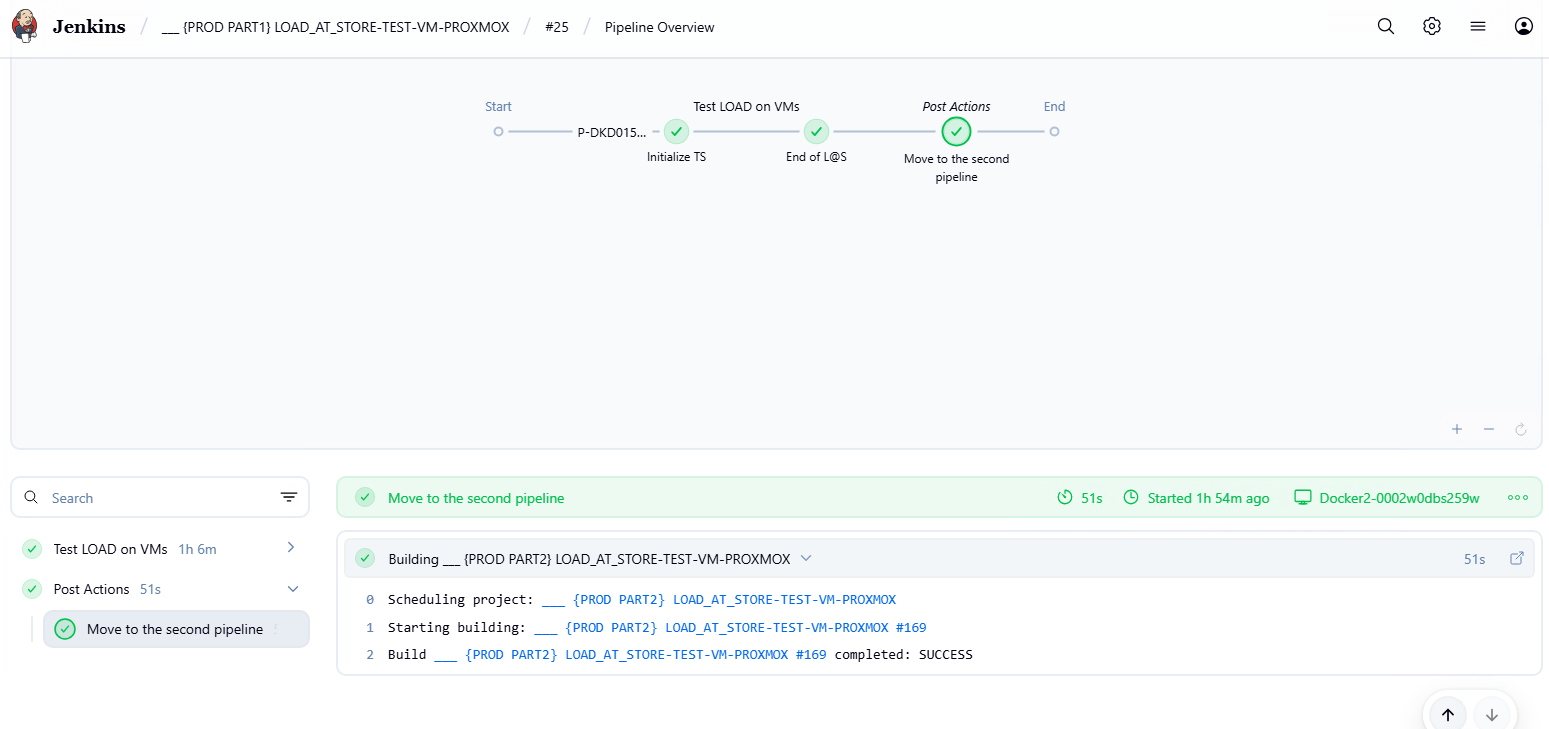
Task: Zoom out the pipeline graph with minus
Action: 1489,429
